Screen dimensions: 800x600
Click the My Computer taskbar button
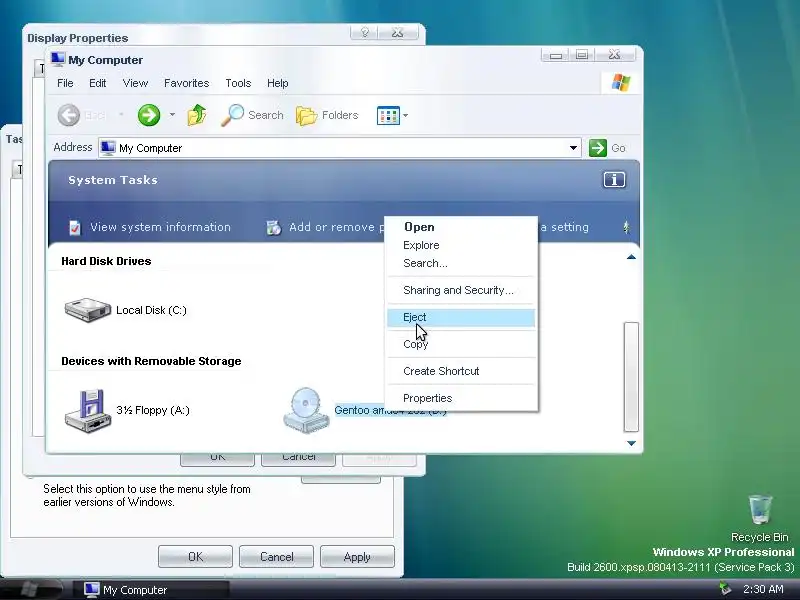coord(151,590)
